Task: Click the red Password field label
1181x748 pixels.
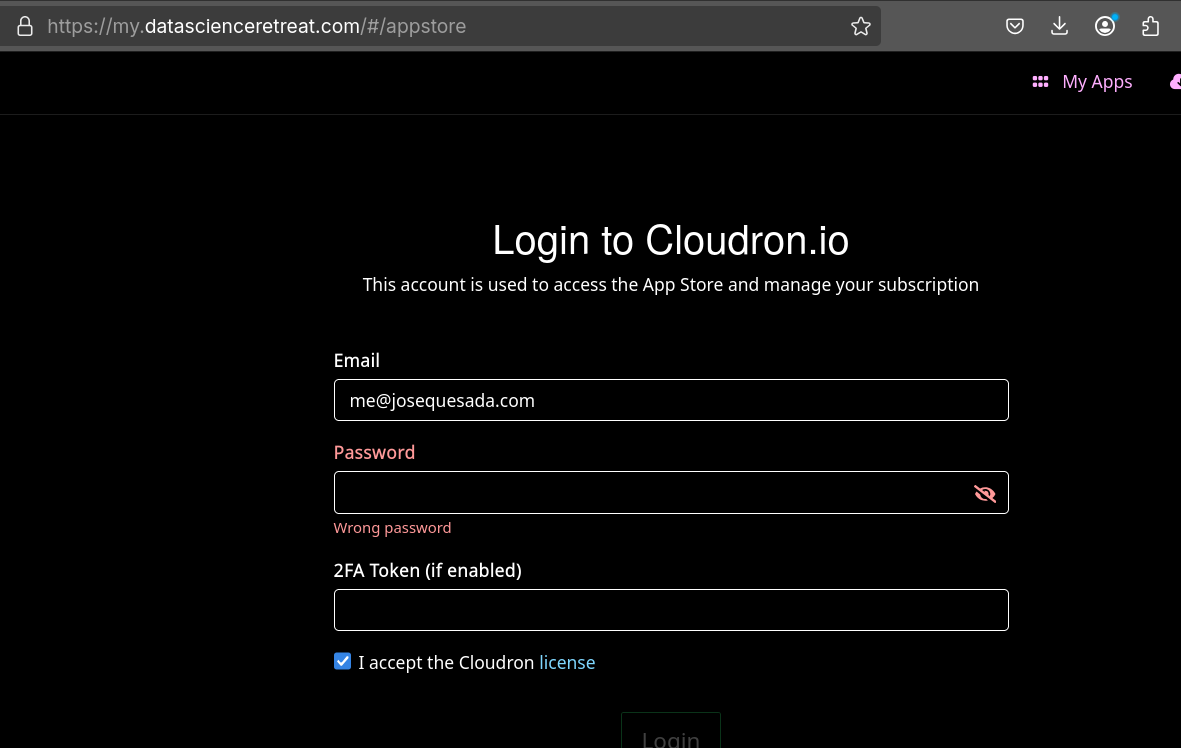Action: 374,452
